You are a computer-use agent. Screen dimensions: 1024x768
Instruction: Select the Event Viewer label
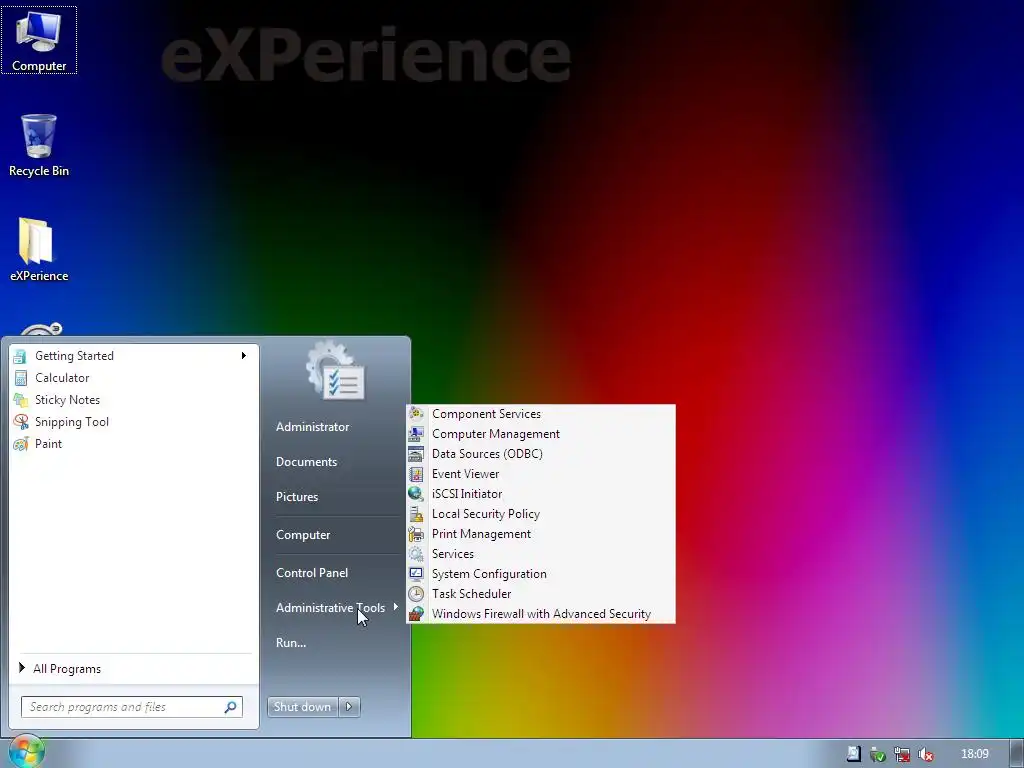[465, 474]
